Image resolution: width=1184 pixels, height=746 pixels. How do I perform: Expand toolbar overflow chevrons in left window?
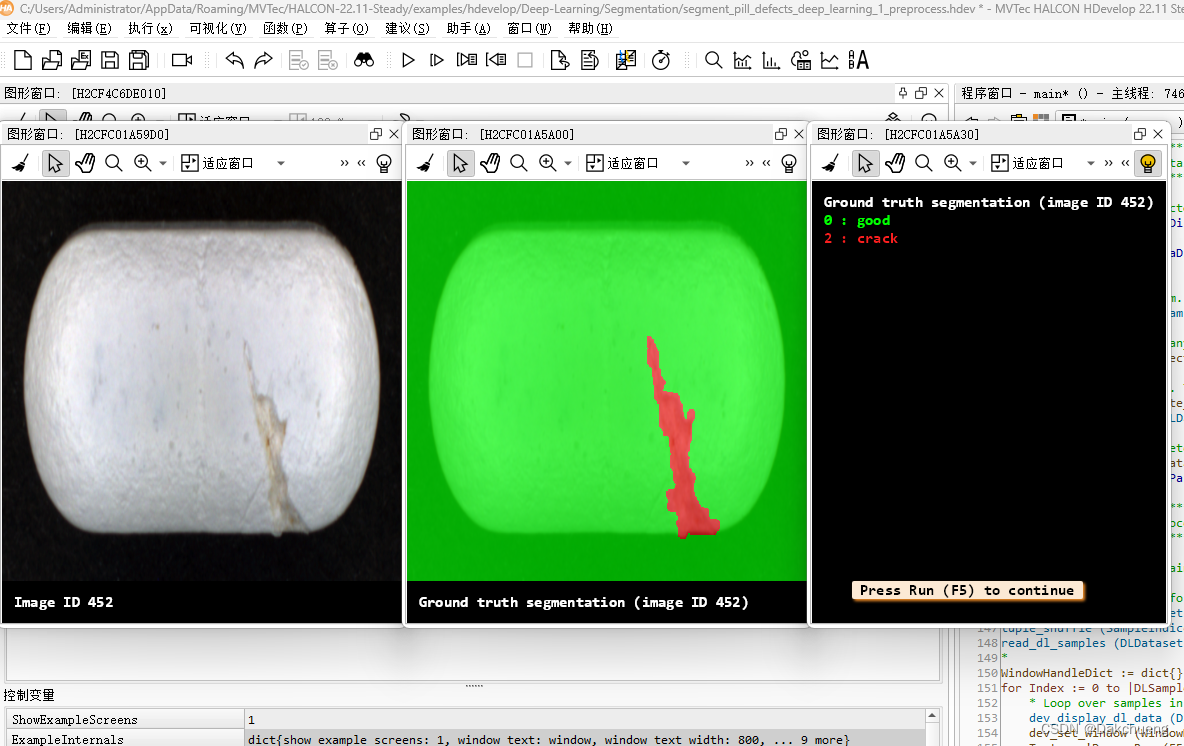(x=344, y=163)
